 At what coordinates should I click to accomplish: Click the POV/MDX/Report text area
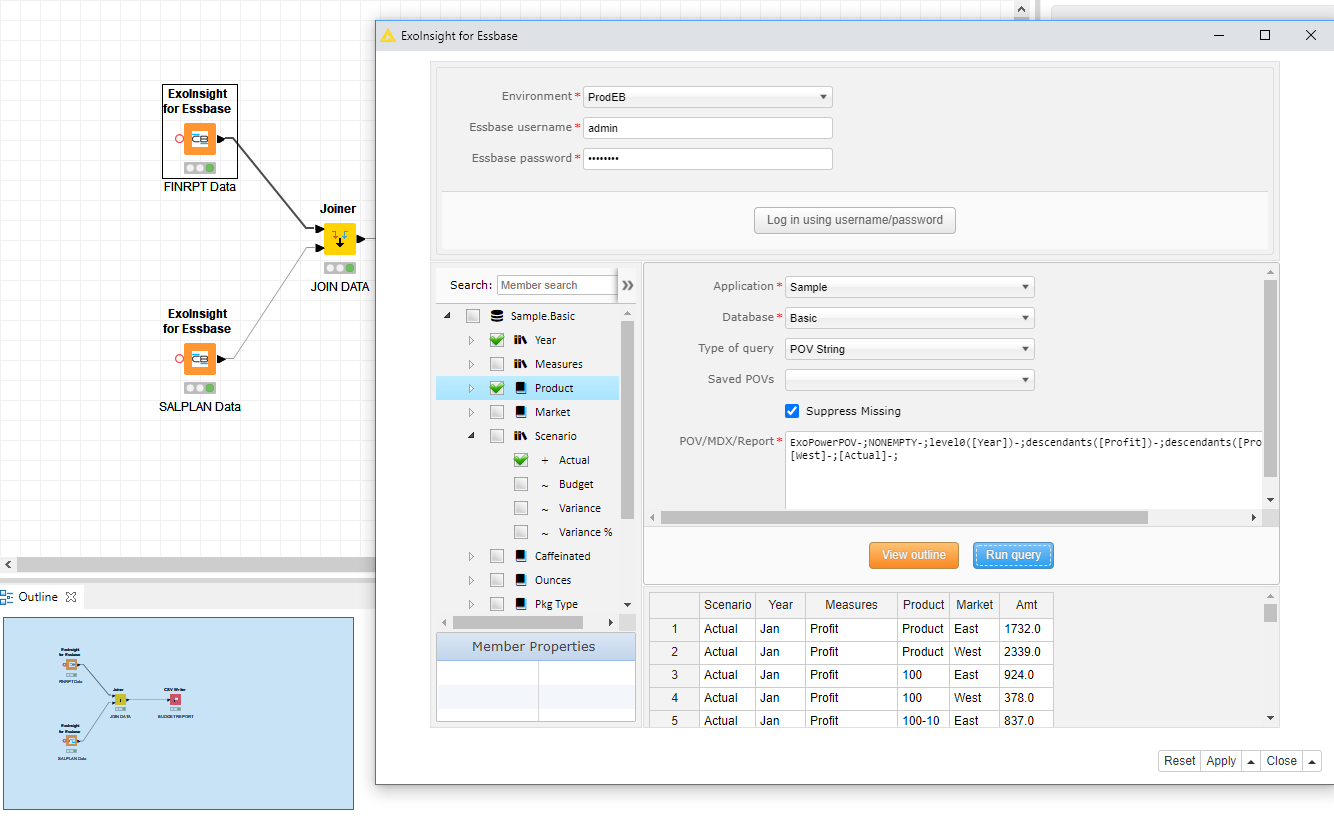[1025, 471]
